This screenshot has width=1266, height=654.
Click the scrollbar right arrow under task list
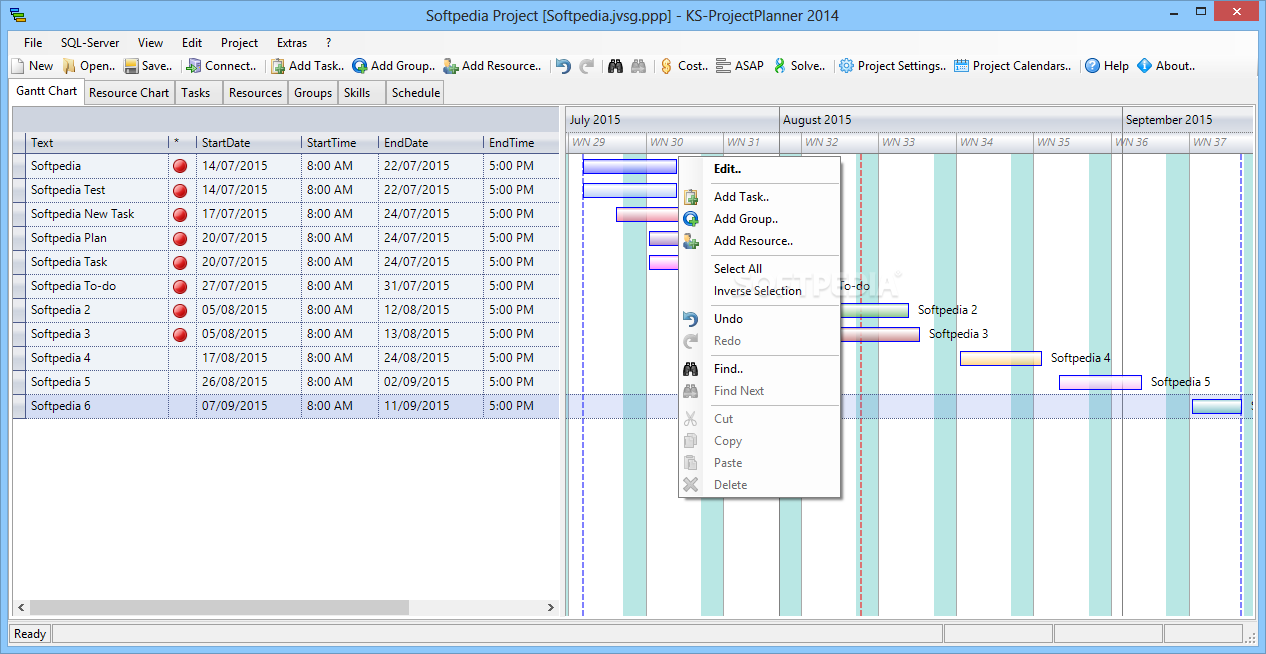coord(550,608)
